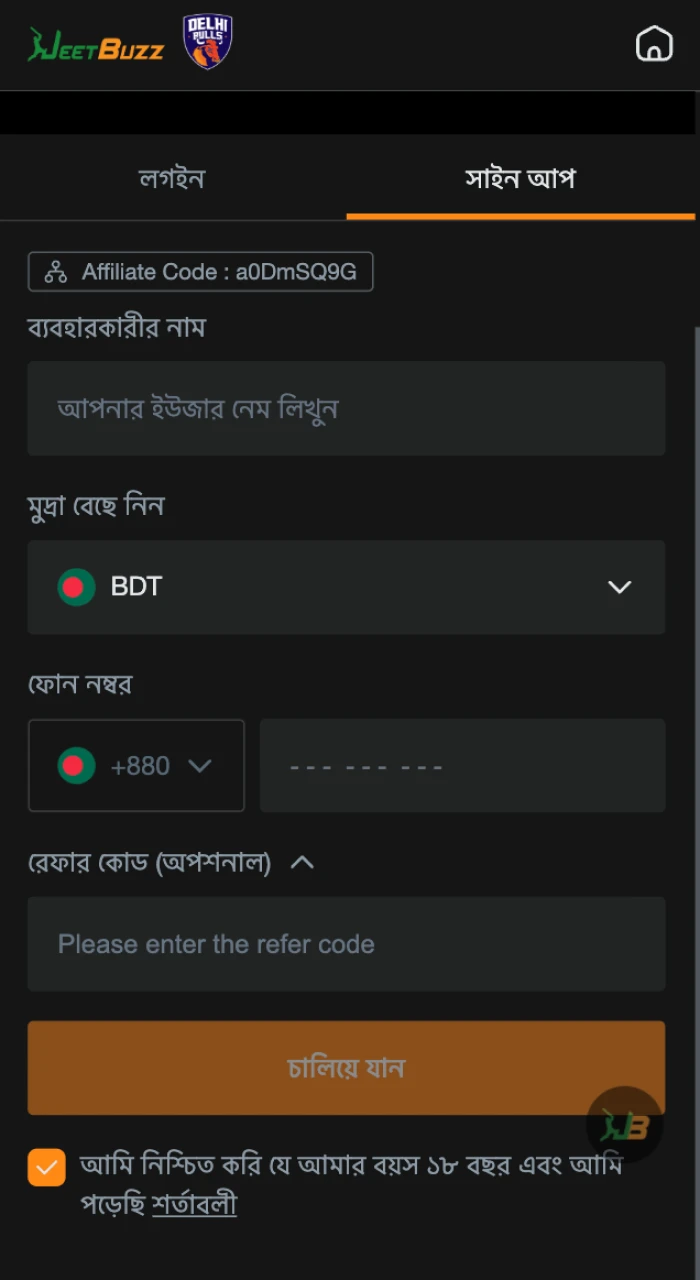Click the username input field

(346, 408)
